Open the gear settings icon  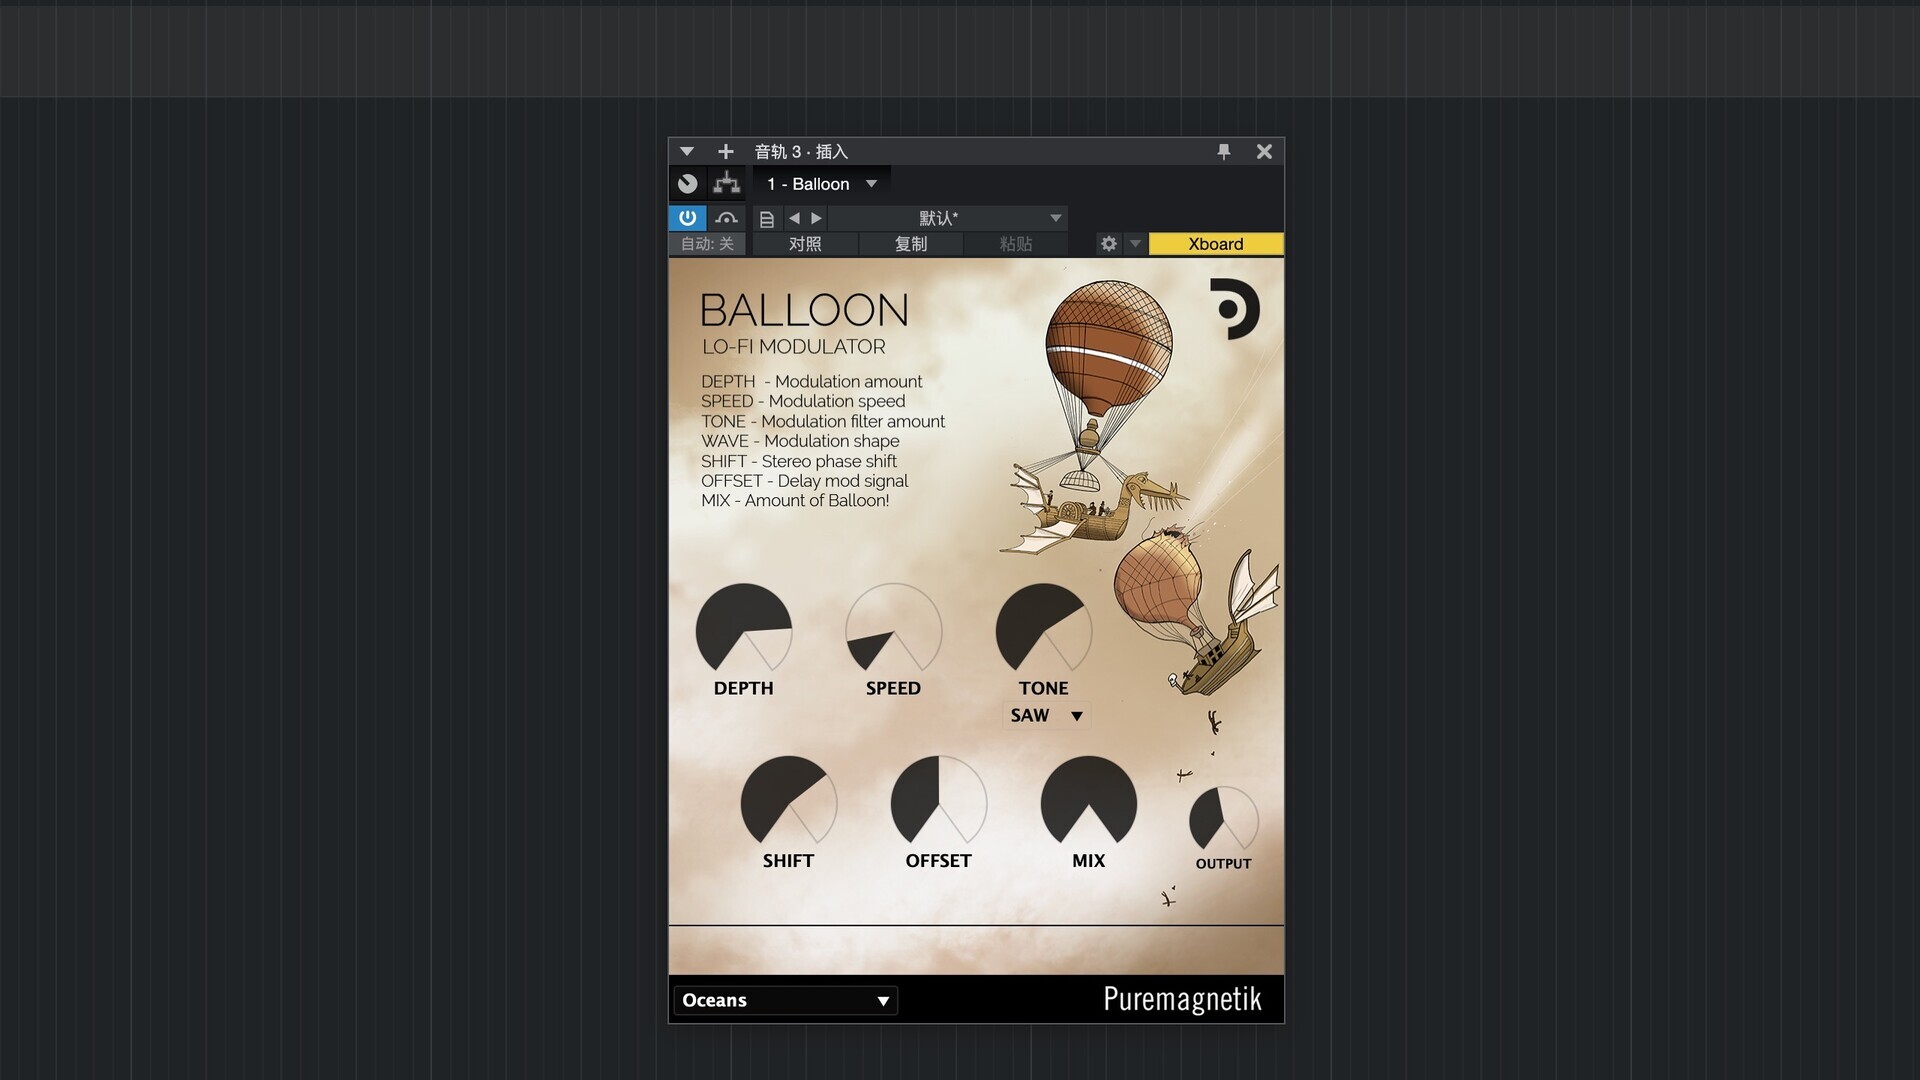(x=1109, y=244)
